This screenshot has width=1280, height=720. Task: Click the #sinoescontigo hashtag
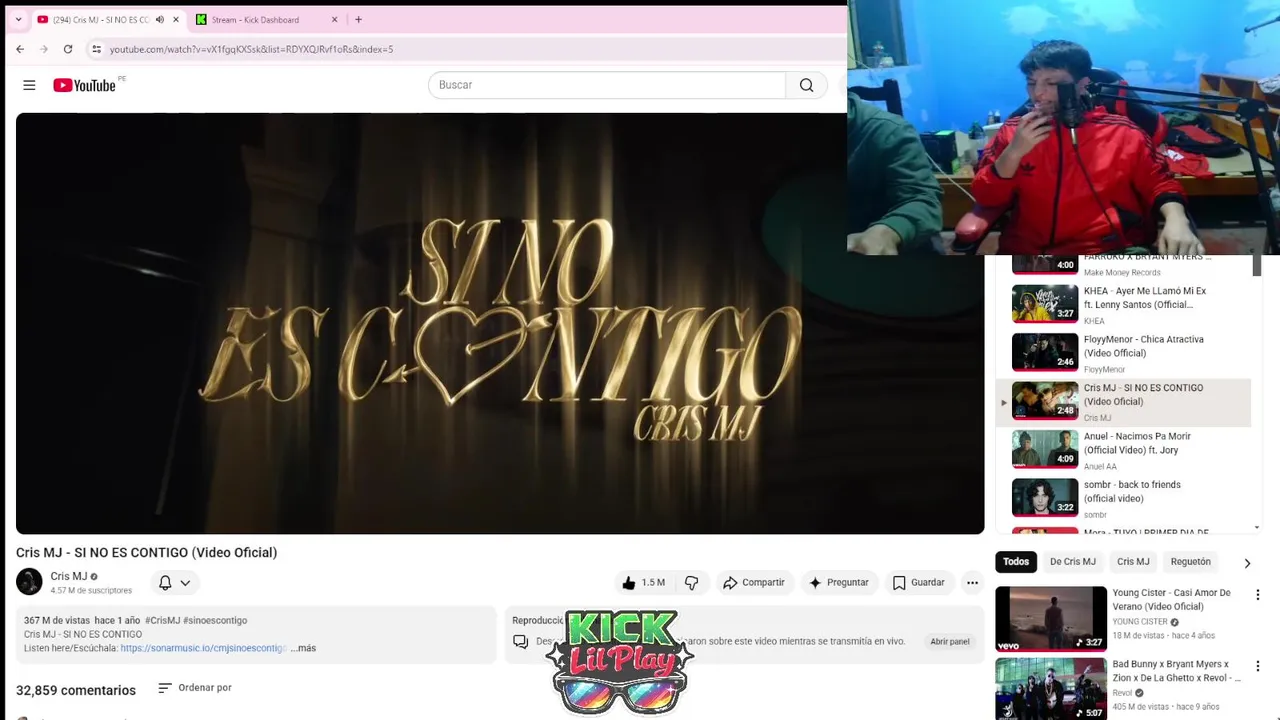[x=215, y=620]
